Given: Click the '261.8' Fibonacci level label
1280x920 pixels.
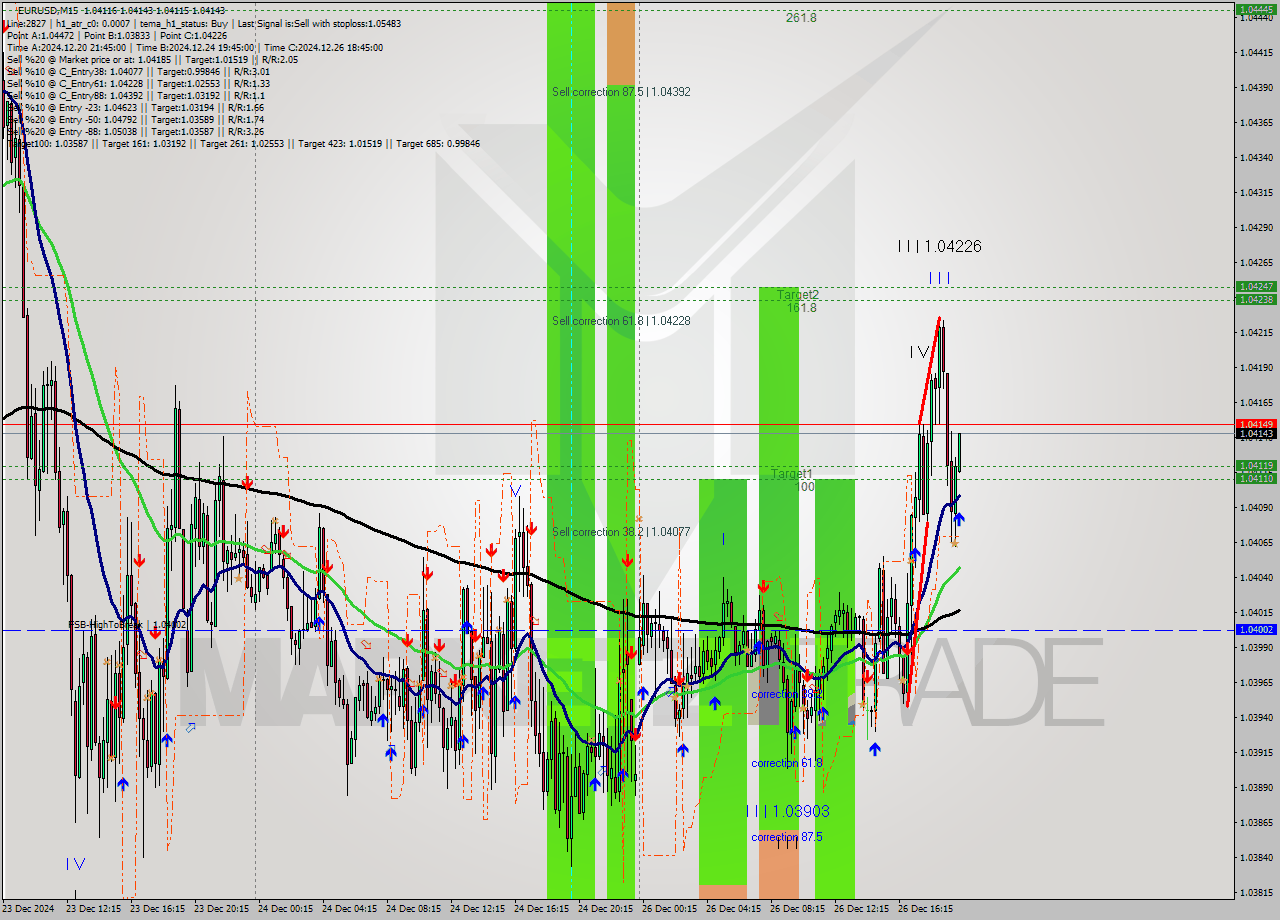Looking at the screenshot, I should 801,18.
